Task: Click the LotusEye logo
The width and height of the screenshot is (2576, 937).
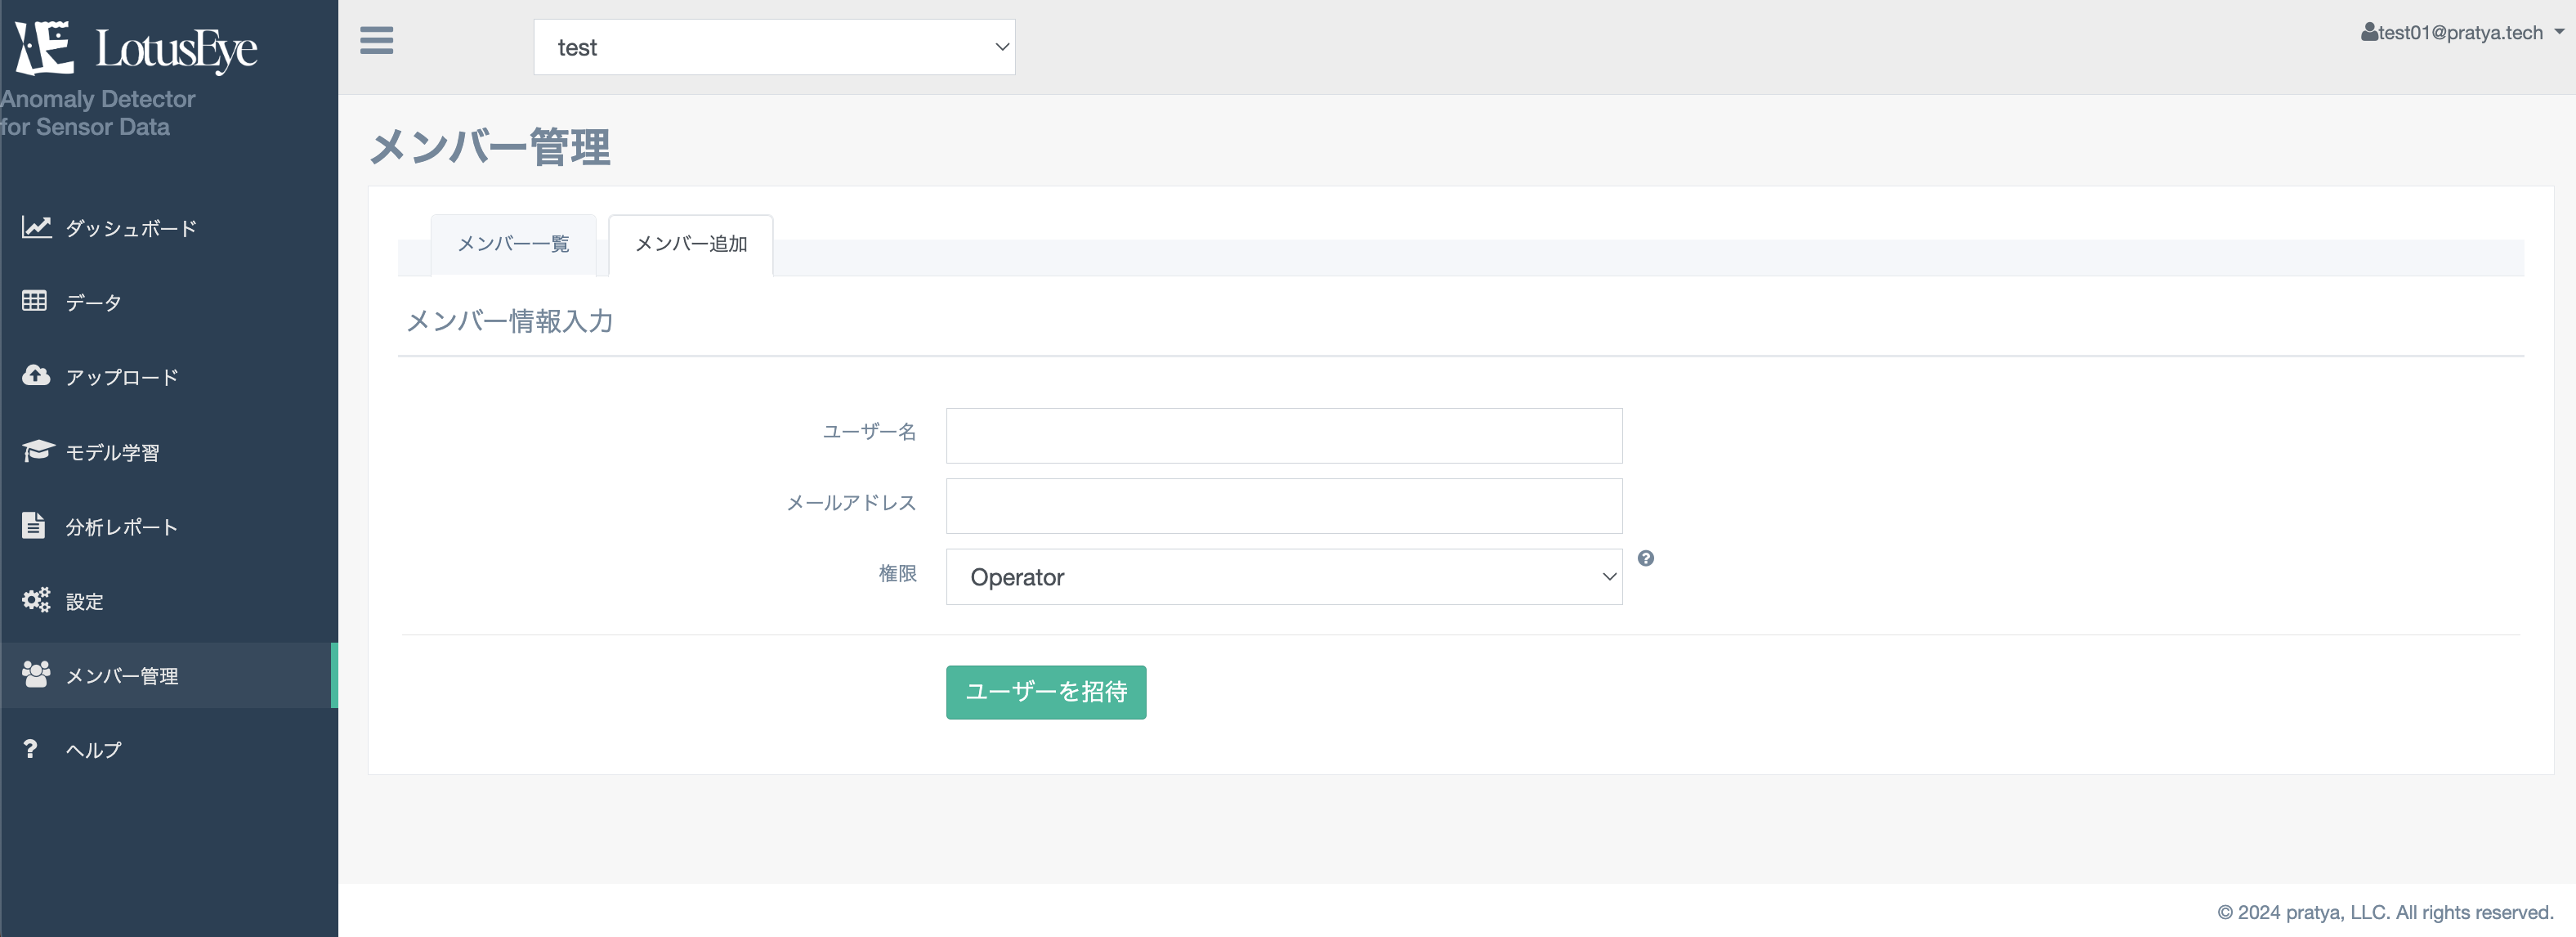Action: [136, 48]
